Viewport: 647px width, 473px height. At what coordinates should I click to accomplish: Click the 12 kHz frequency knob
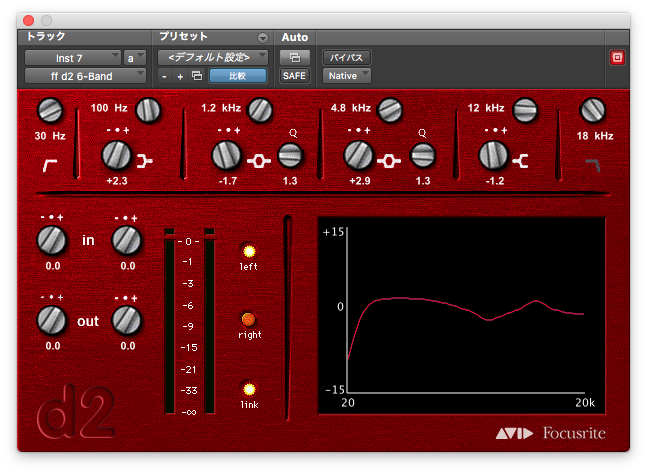point(525,110)
